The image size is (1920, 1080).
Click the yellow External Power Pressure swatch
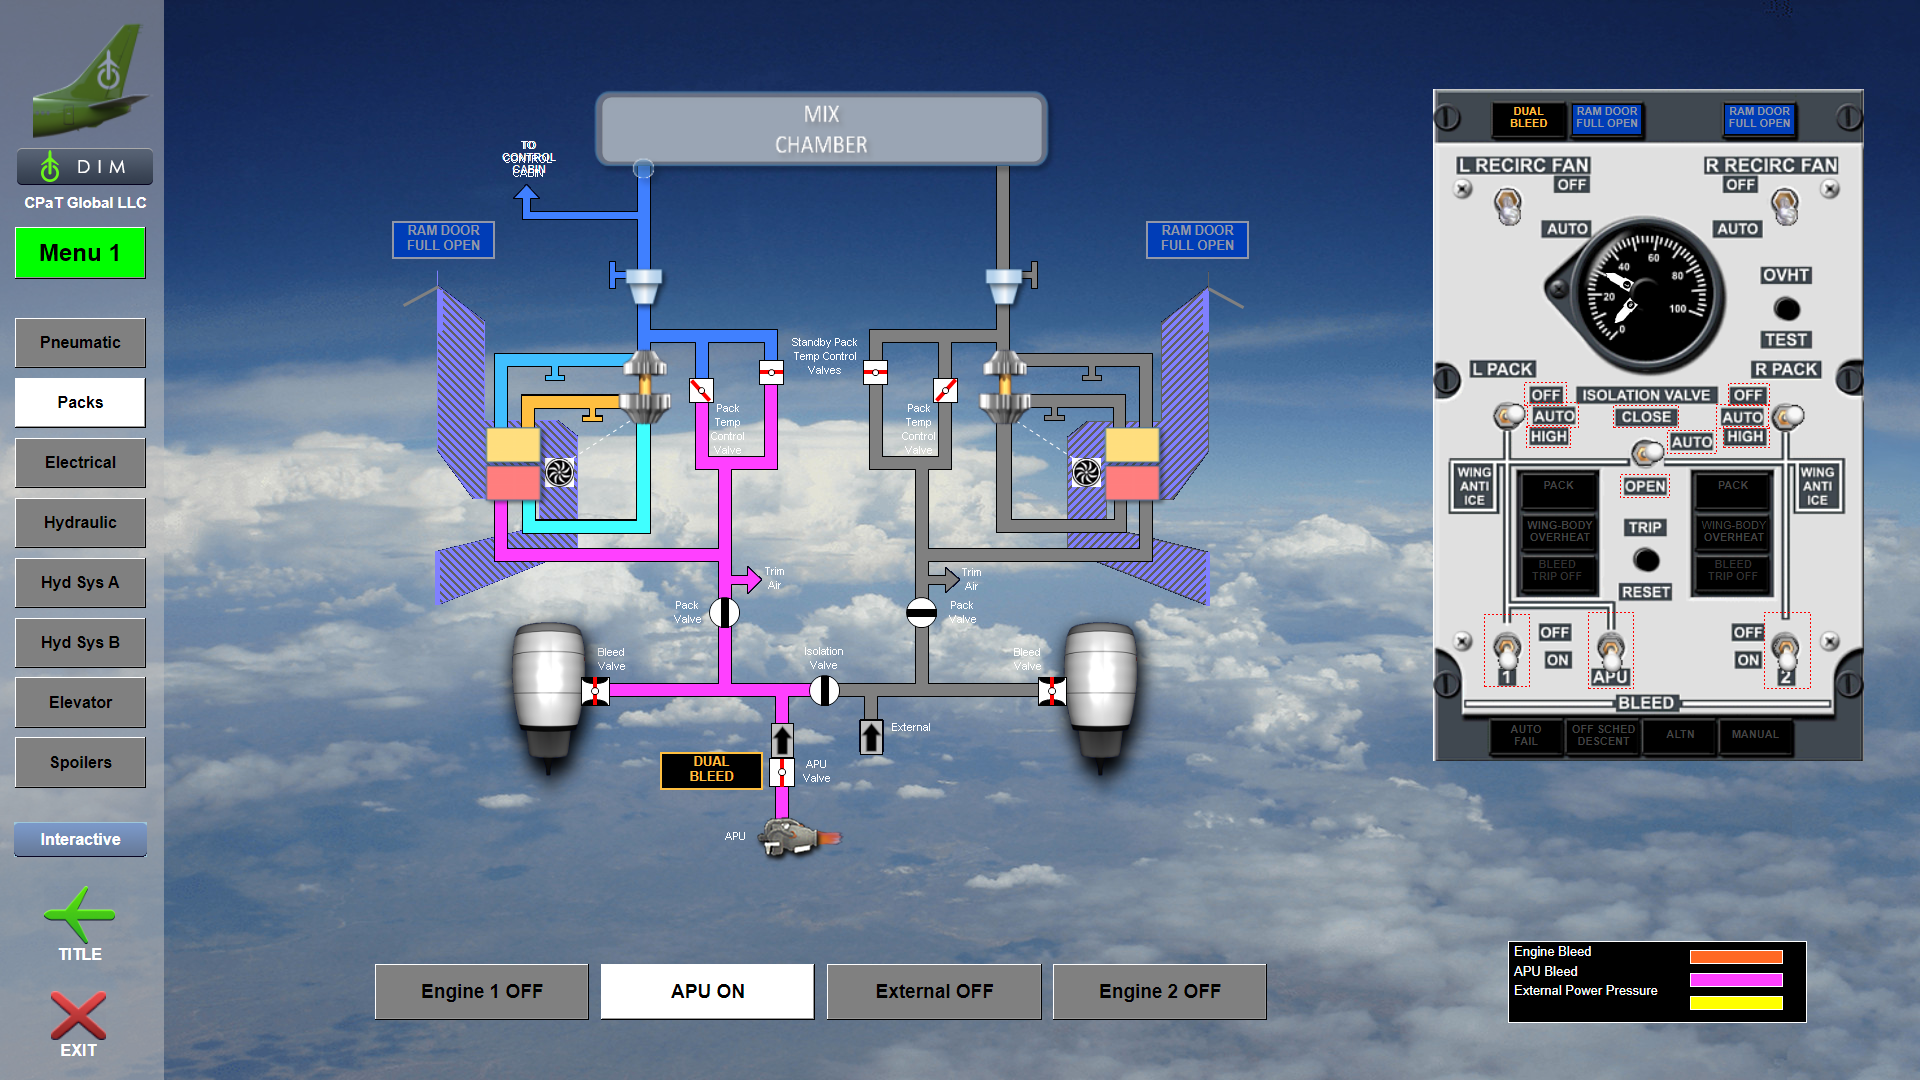coord(1736,1003)
